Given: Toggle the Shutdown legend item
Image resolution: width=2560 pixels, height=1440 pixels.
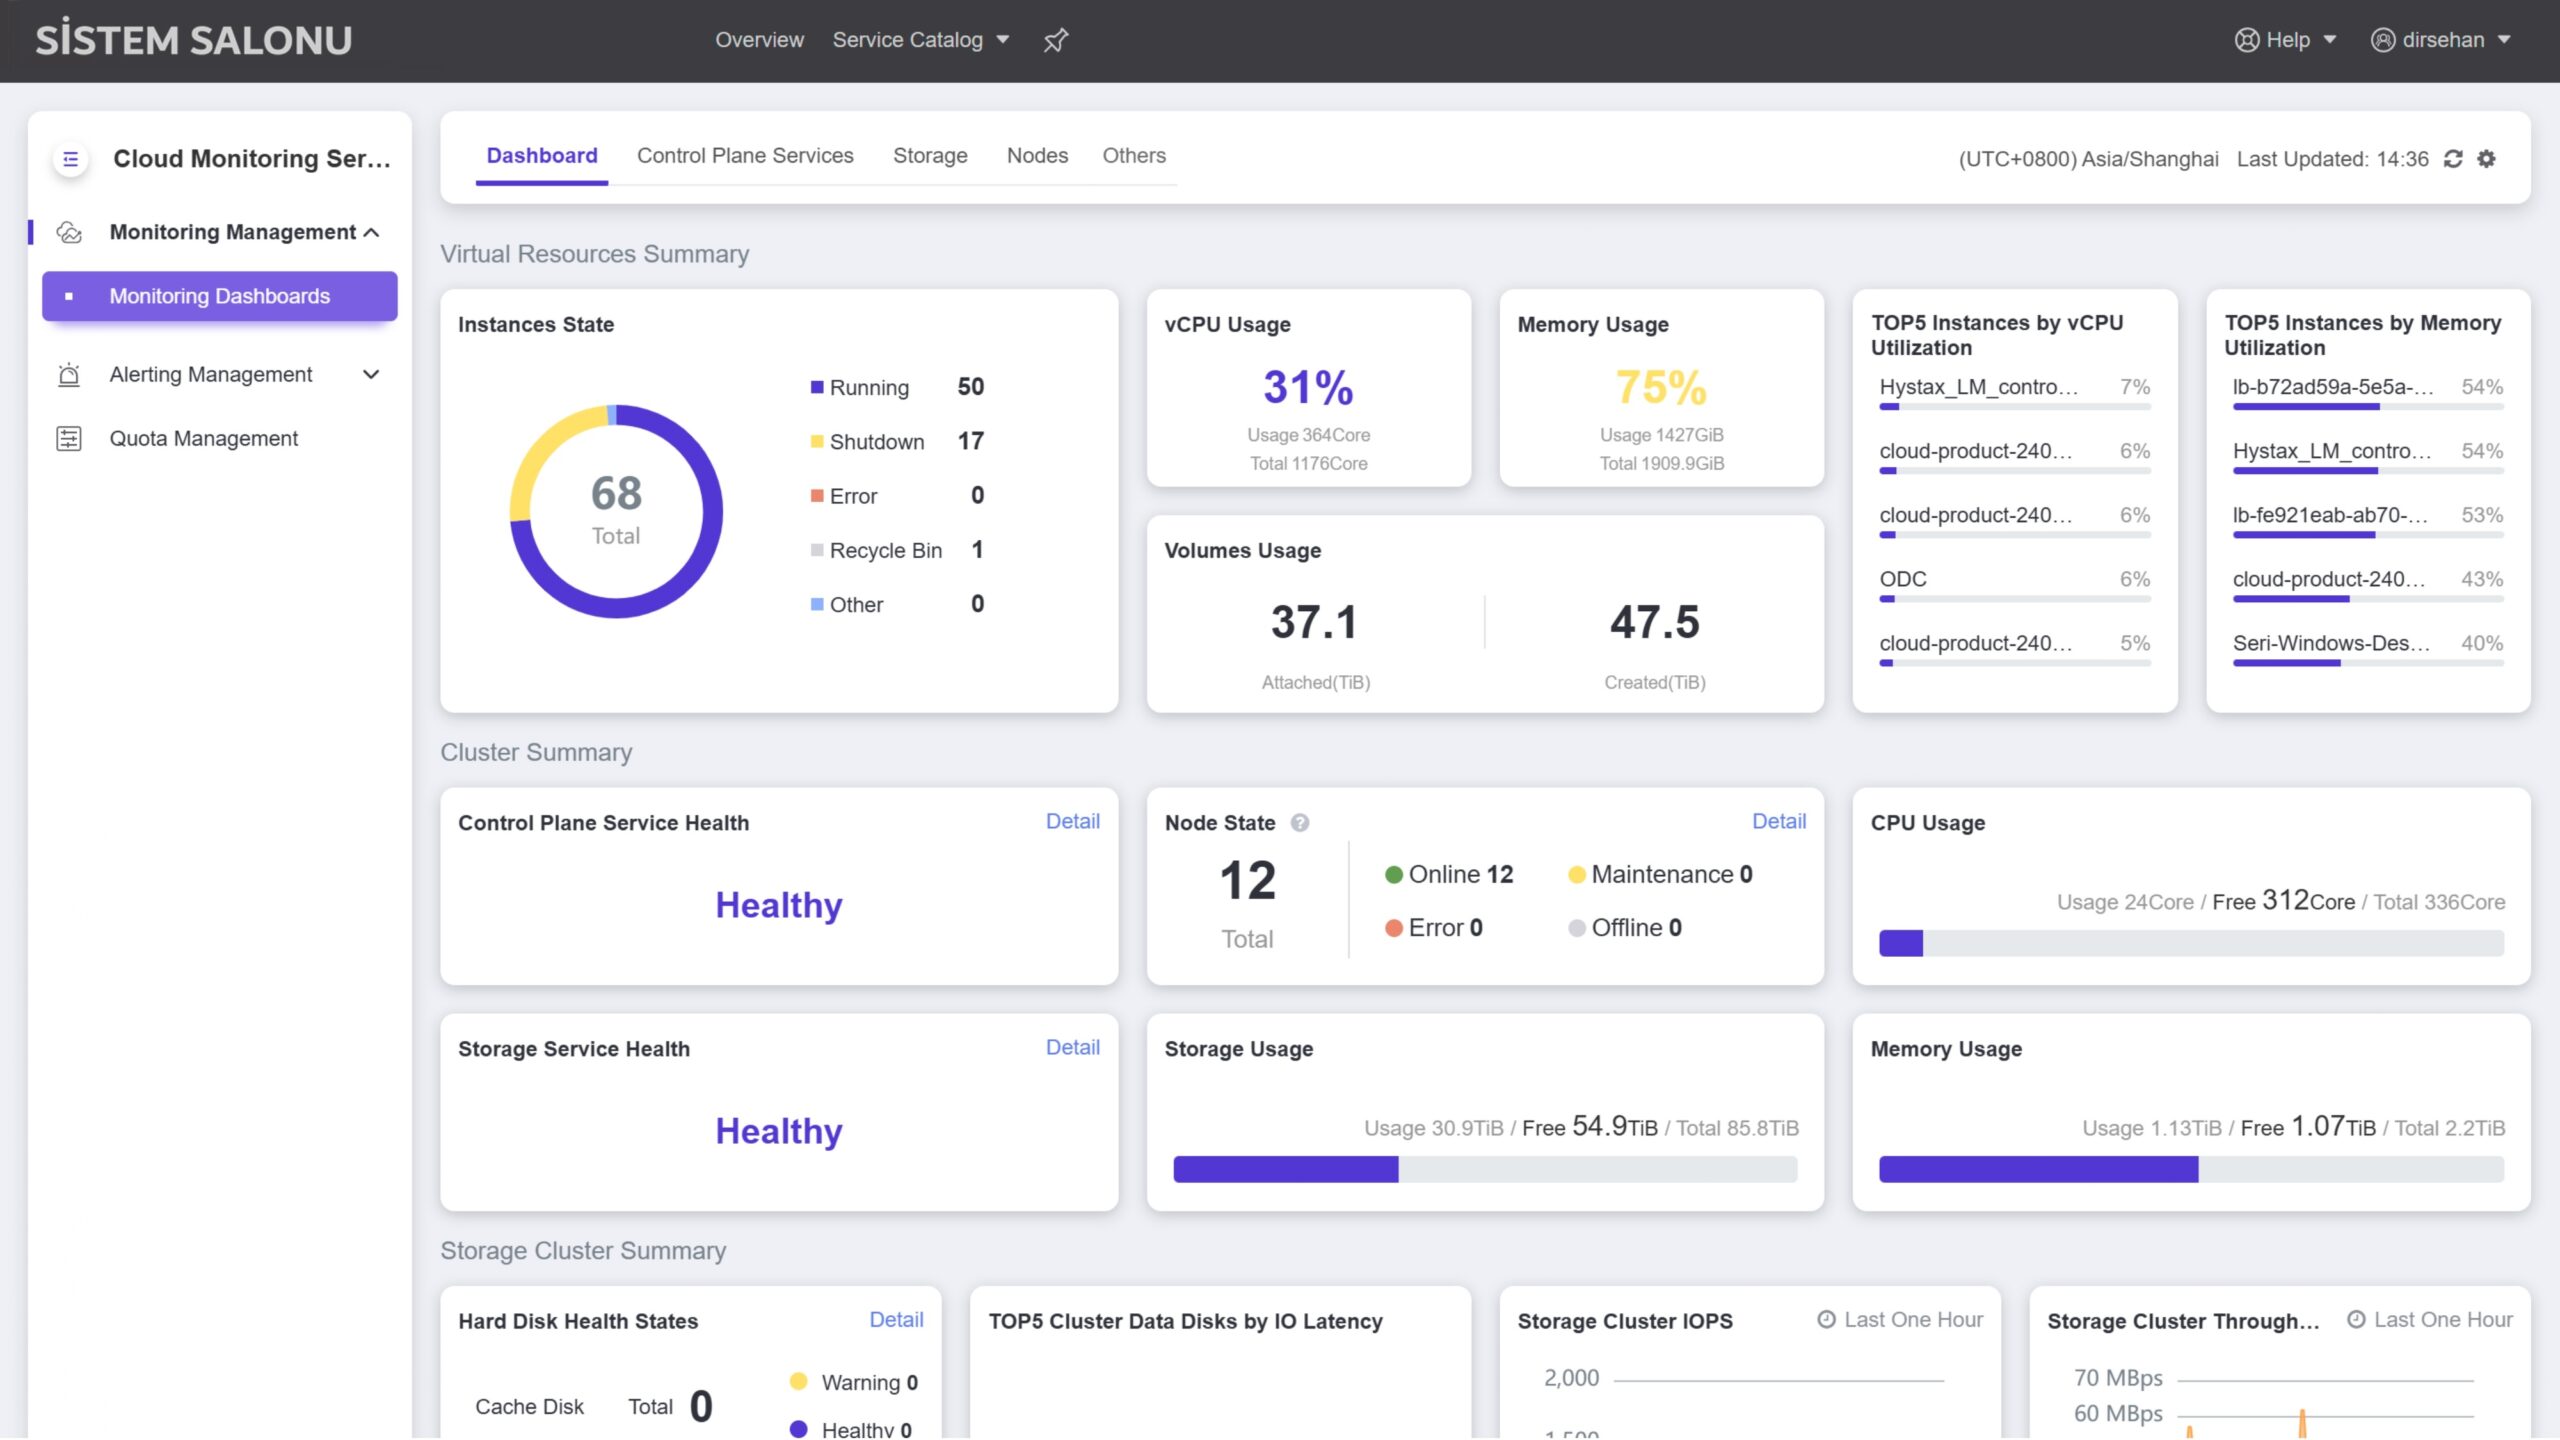Looking at the screenshot, I should click(x=875, y=442).
